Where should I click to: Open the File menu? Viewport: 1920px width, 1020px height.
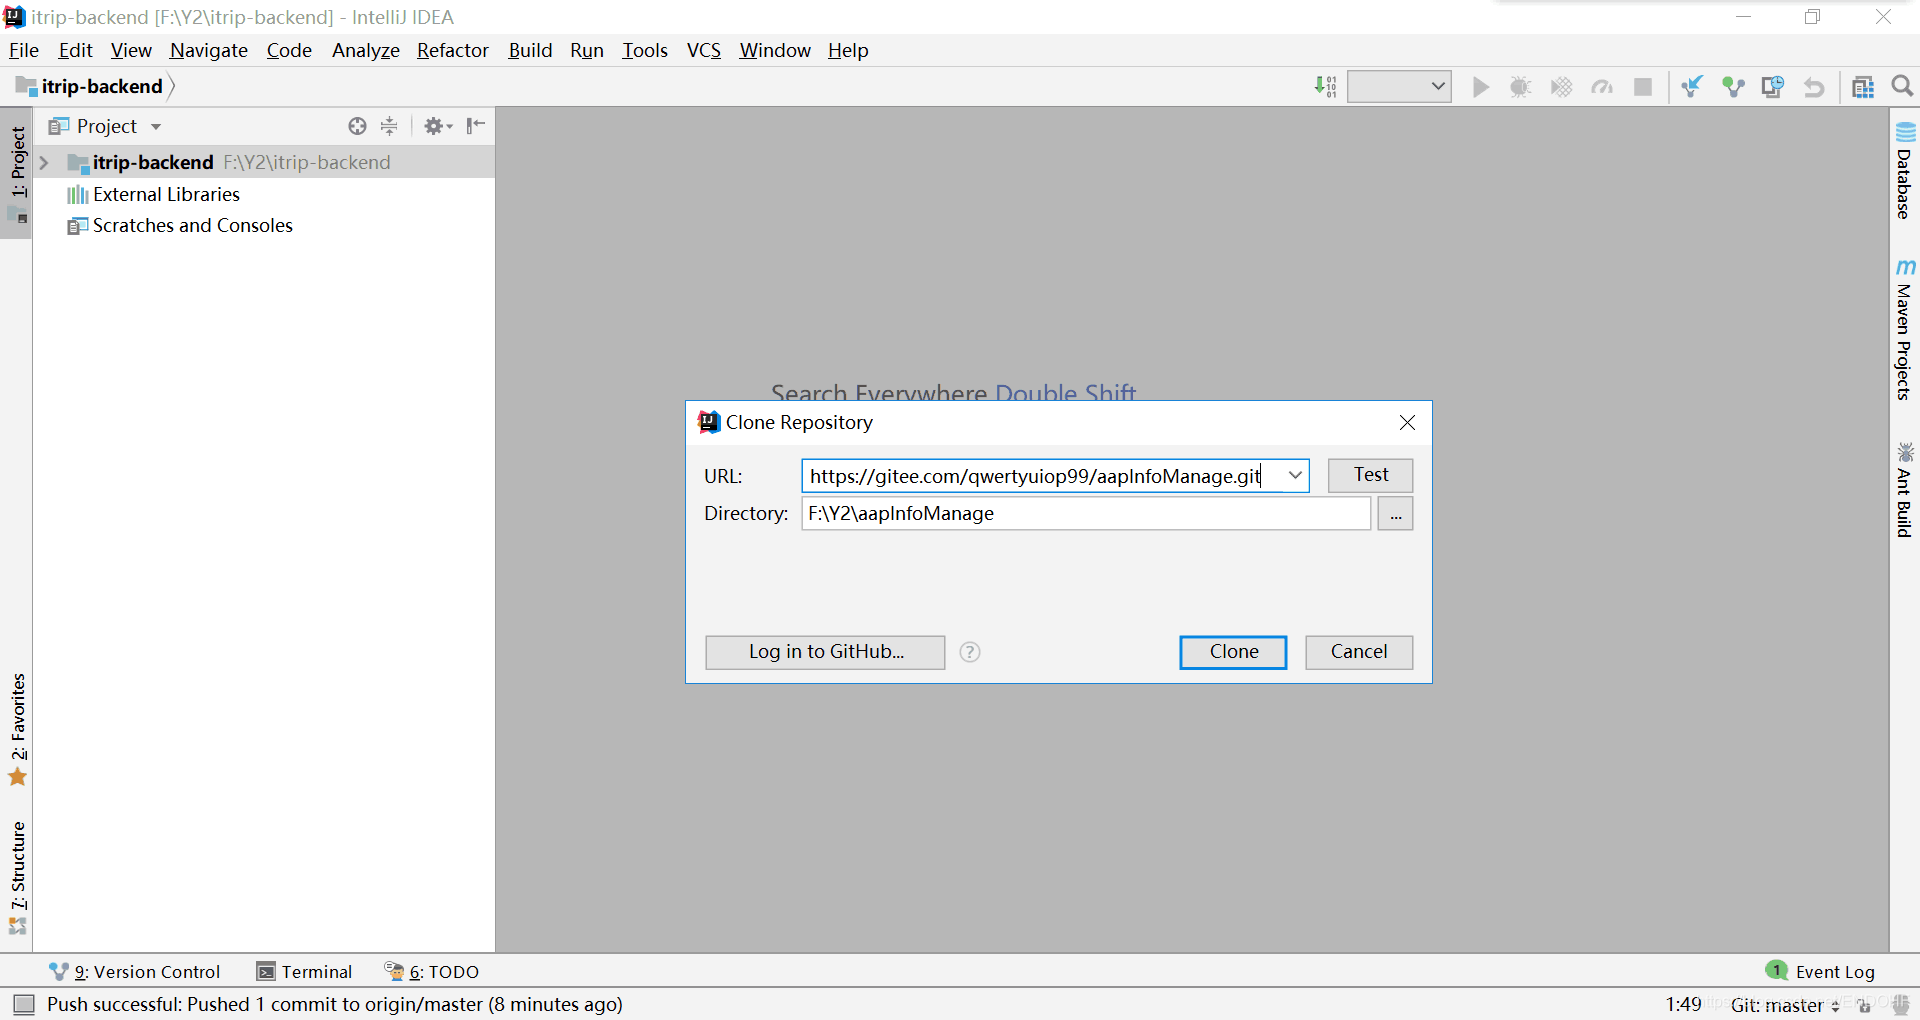(x=24, y=51)
